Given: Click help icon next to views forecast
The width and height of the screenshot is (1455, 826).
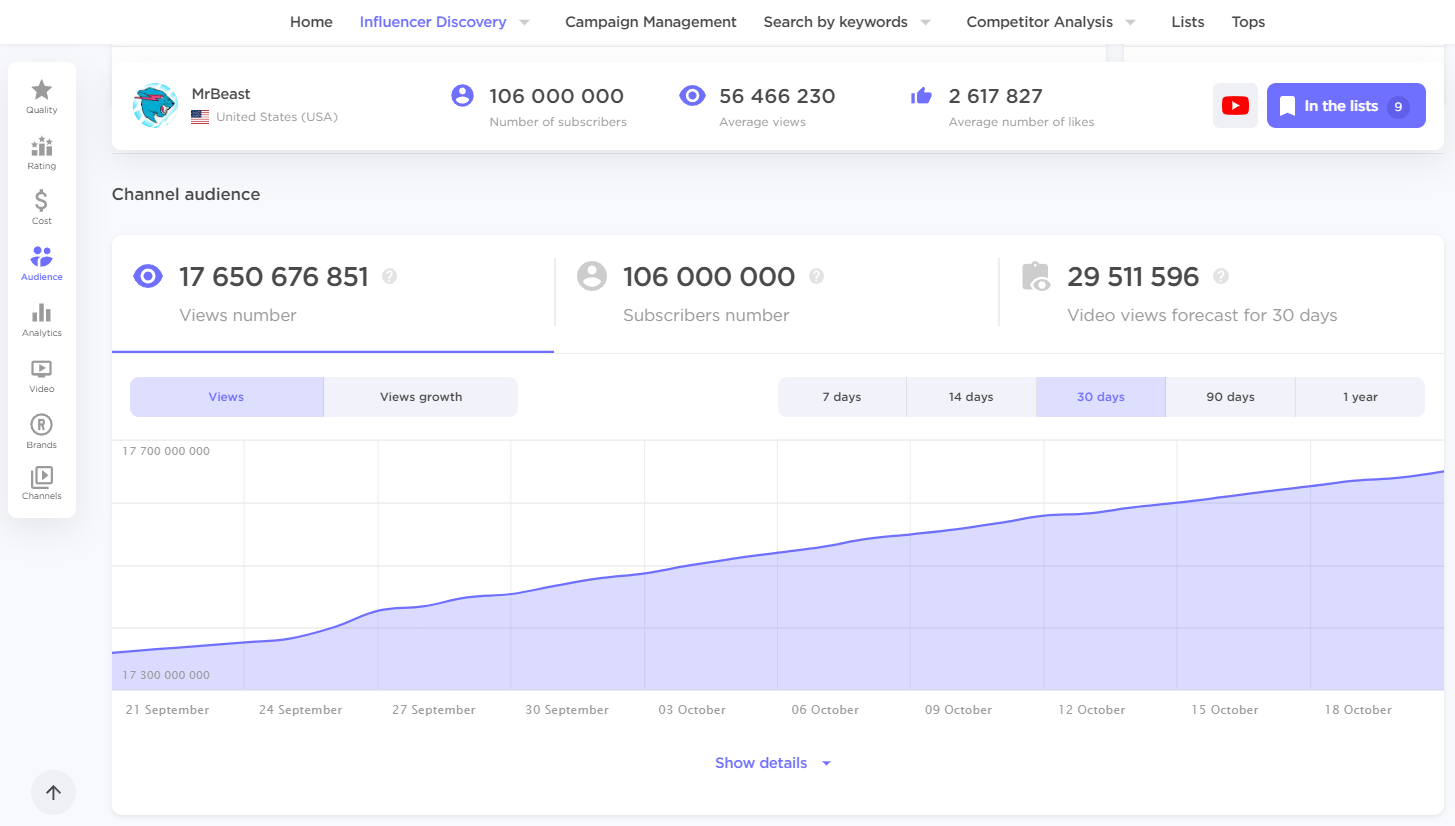Looking at the screenshot, I should click(1220, 276).
